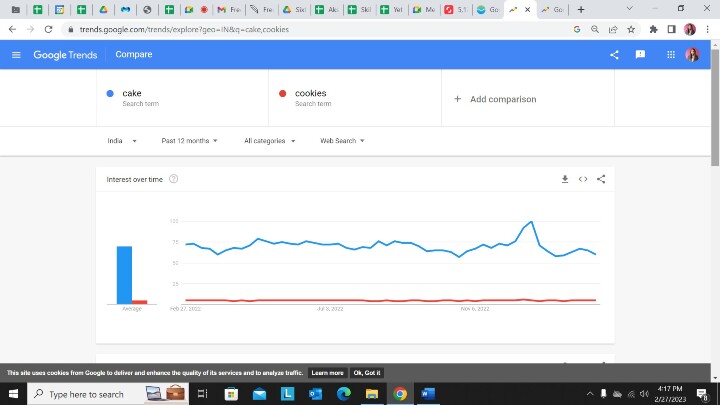Open Task View on the taskbar
Screen dimensions: 720x405
pos(202,394)
